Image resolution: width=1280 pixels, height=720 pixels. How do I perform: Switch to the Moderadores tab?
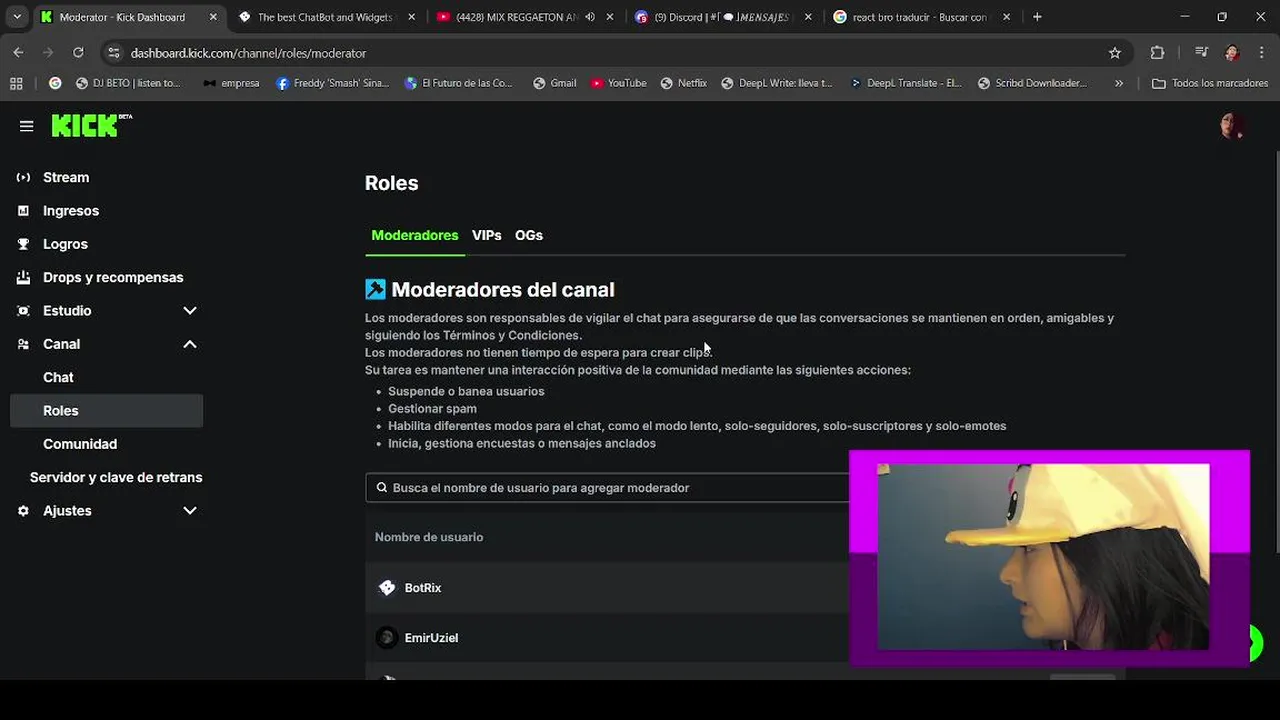click(415, 235)
